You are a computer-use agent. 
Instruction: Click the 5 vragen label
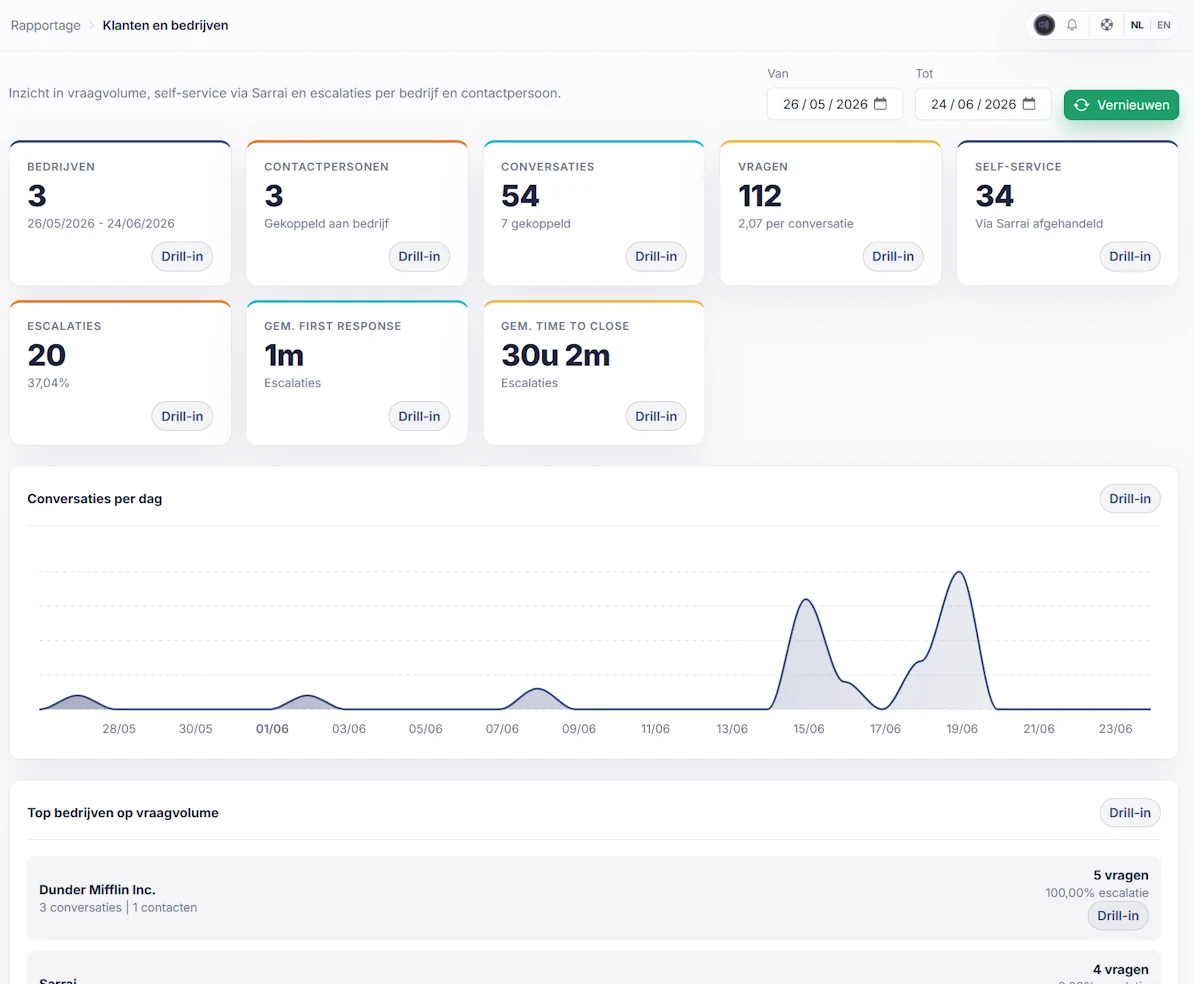tap(1121, 875)
